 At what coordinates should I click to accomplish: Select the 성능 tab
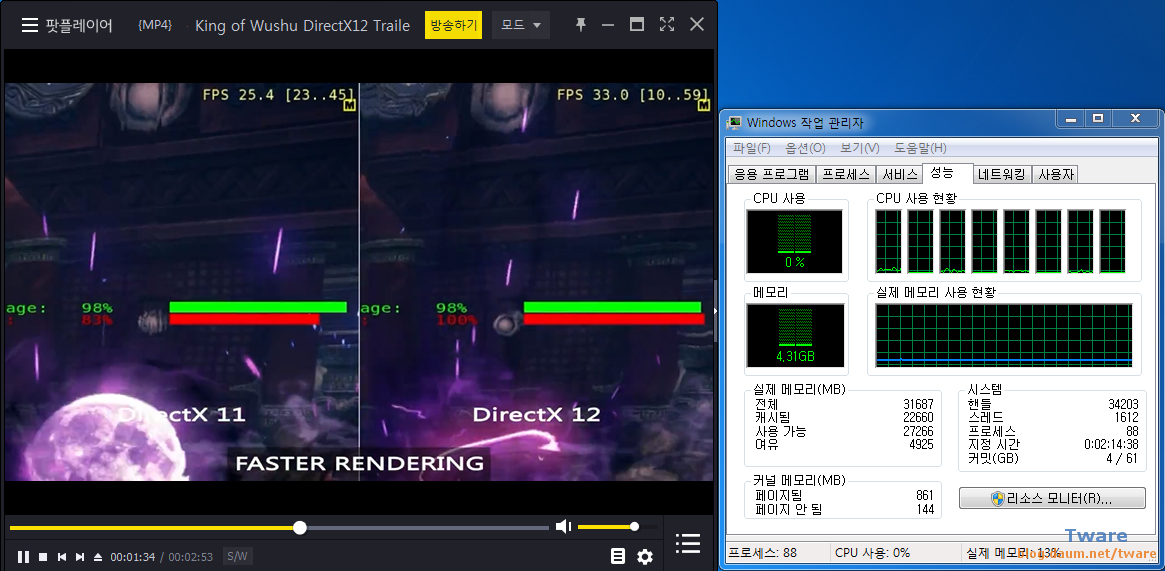947,173
